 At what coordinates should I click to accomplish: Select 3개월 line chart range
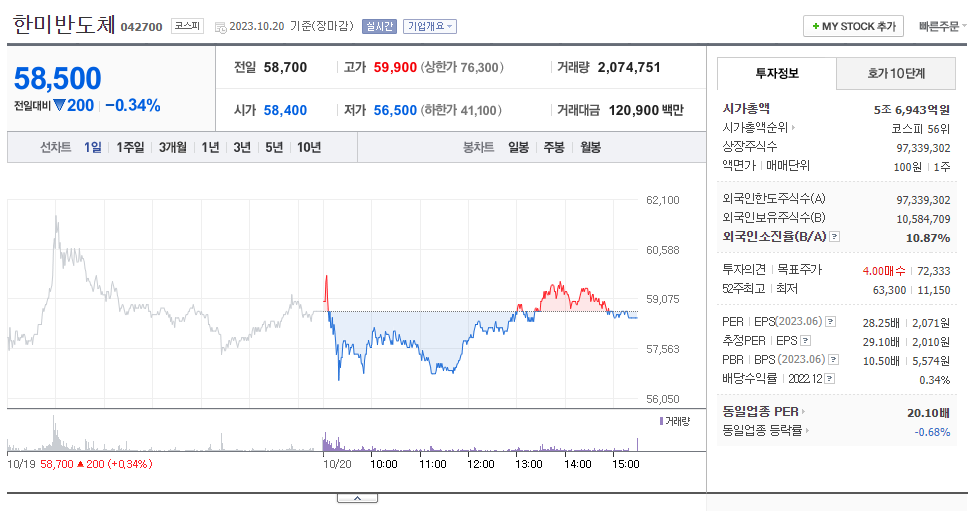pos(172,147)
